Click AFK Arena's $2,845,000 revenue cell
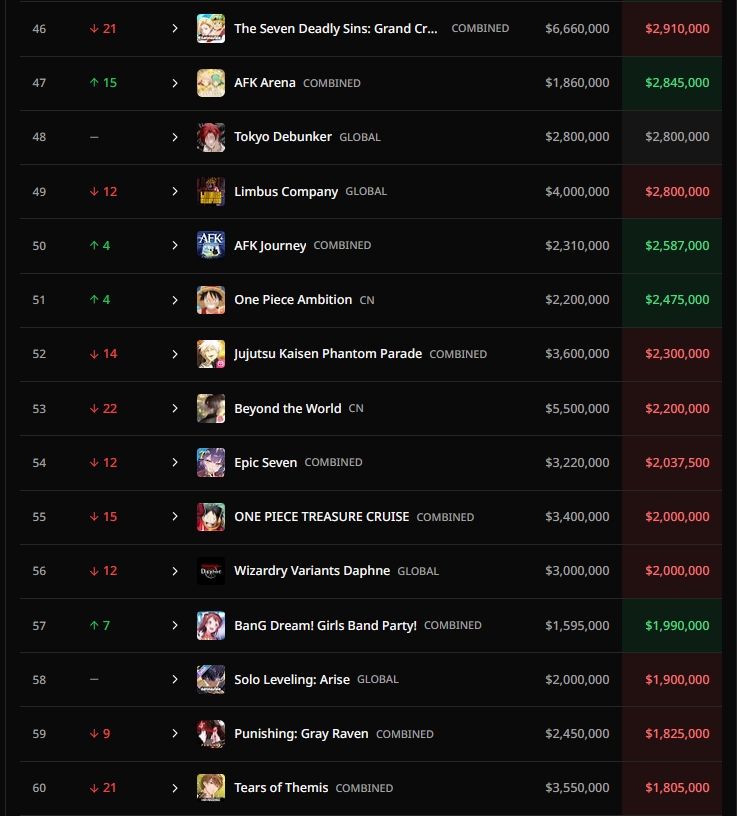Screen dimensions: 737x816 [677, 83]
